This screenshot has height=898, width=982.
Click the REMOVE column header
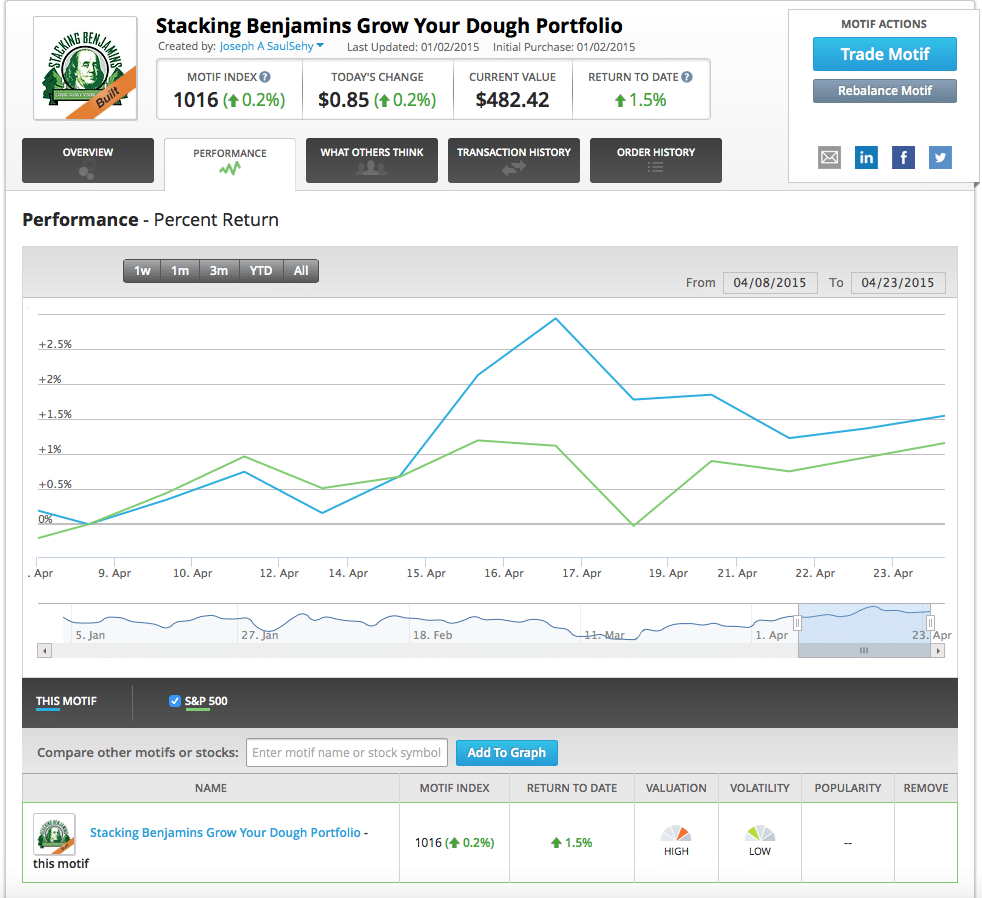[x=926, y=788]
